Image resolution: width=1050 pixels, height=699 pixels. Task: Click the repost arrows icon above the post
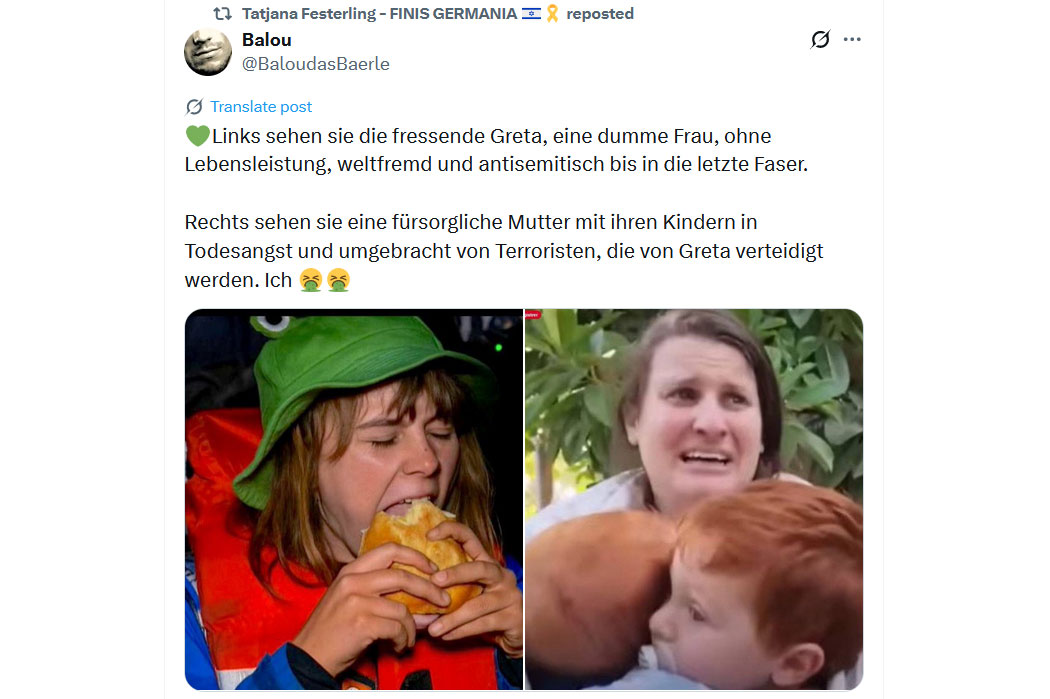tap(223, 14)
